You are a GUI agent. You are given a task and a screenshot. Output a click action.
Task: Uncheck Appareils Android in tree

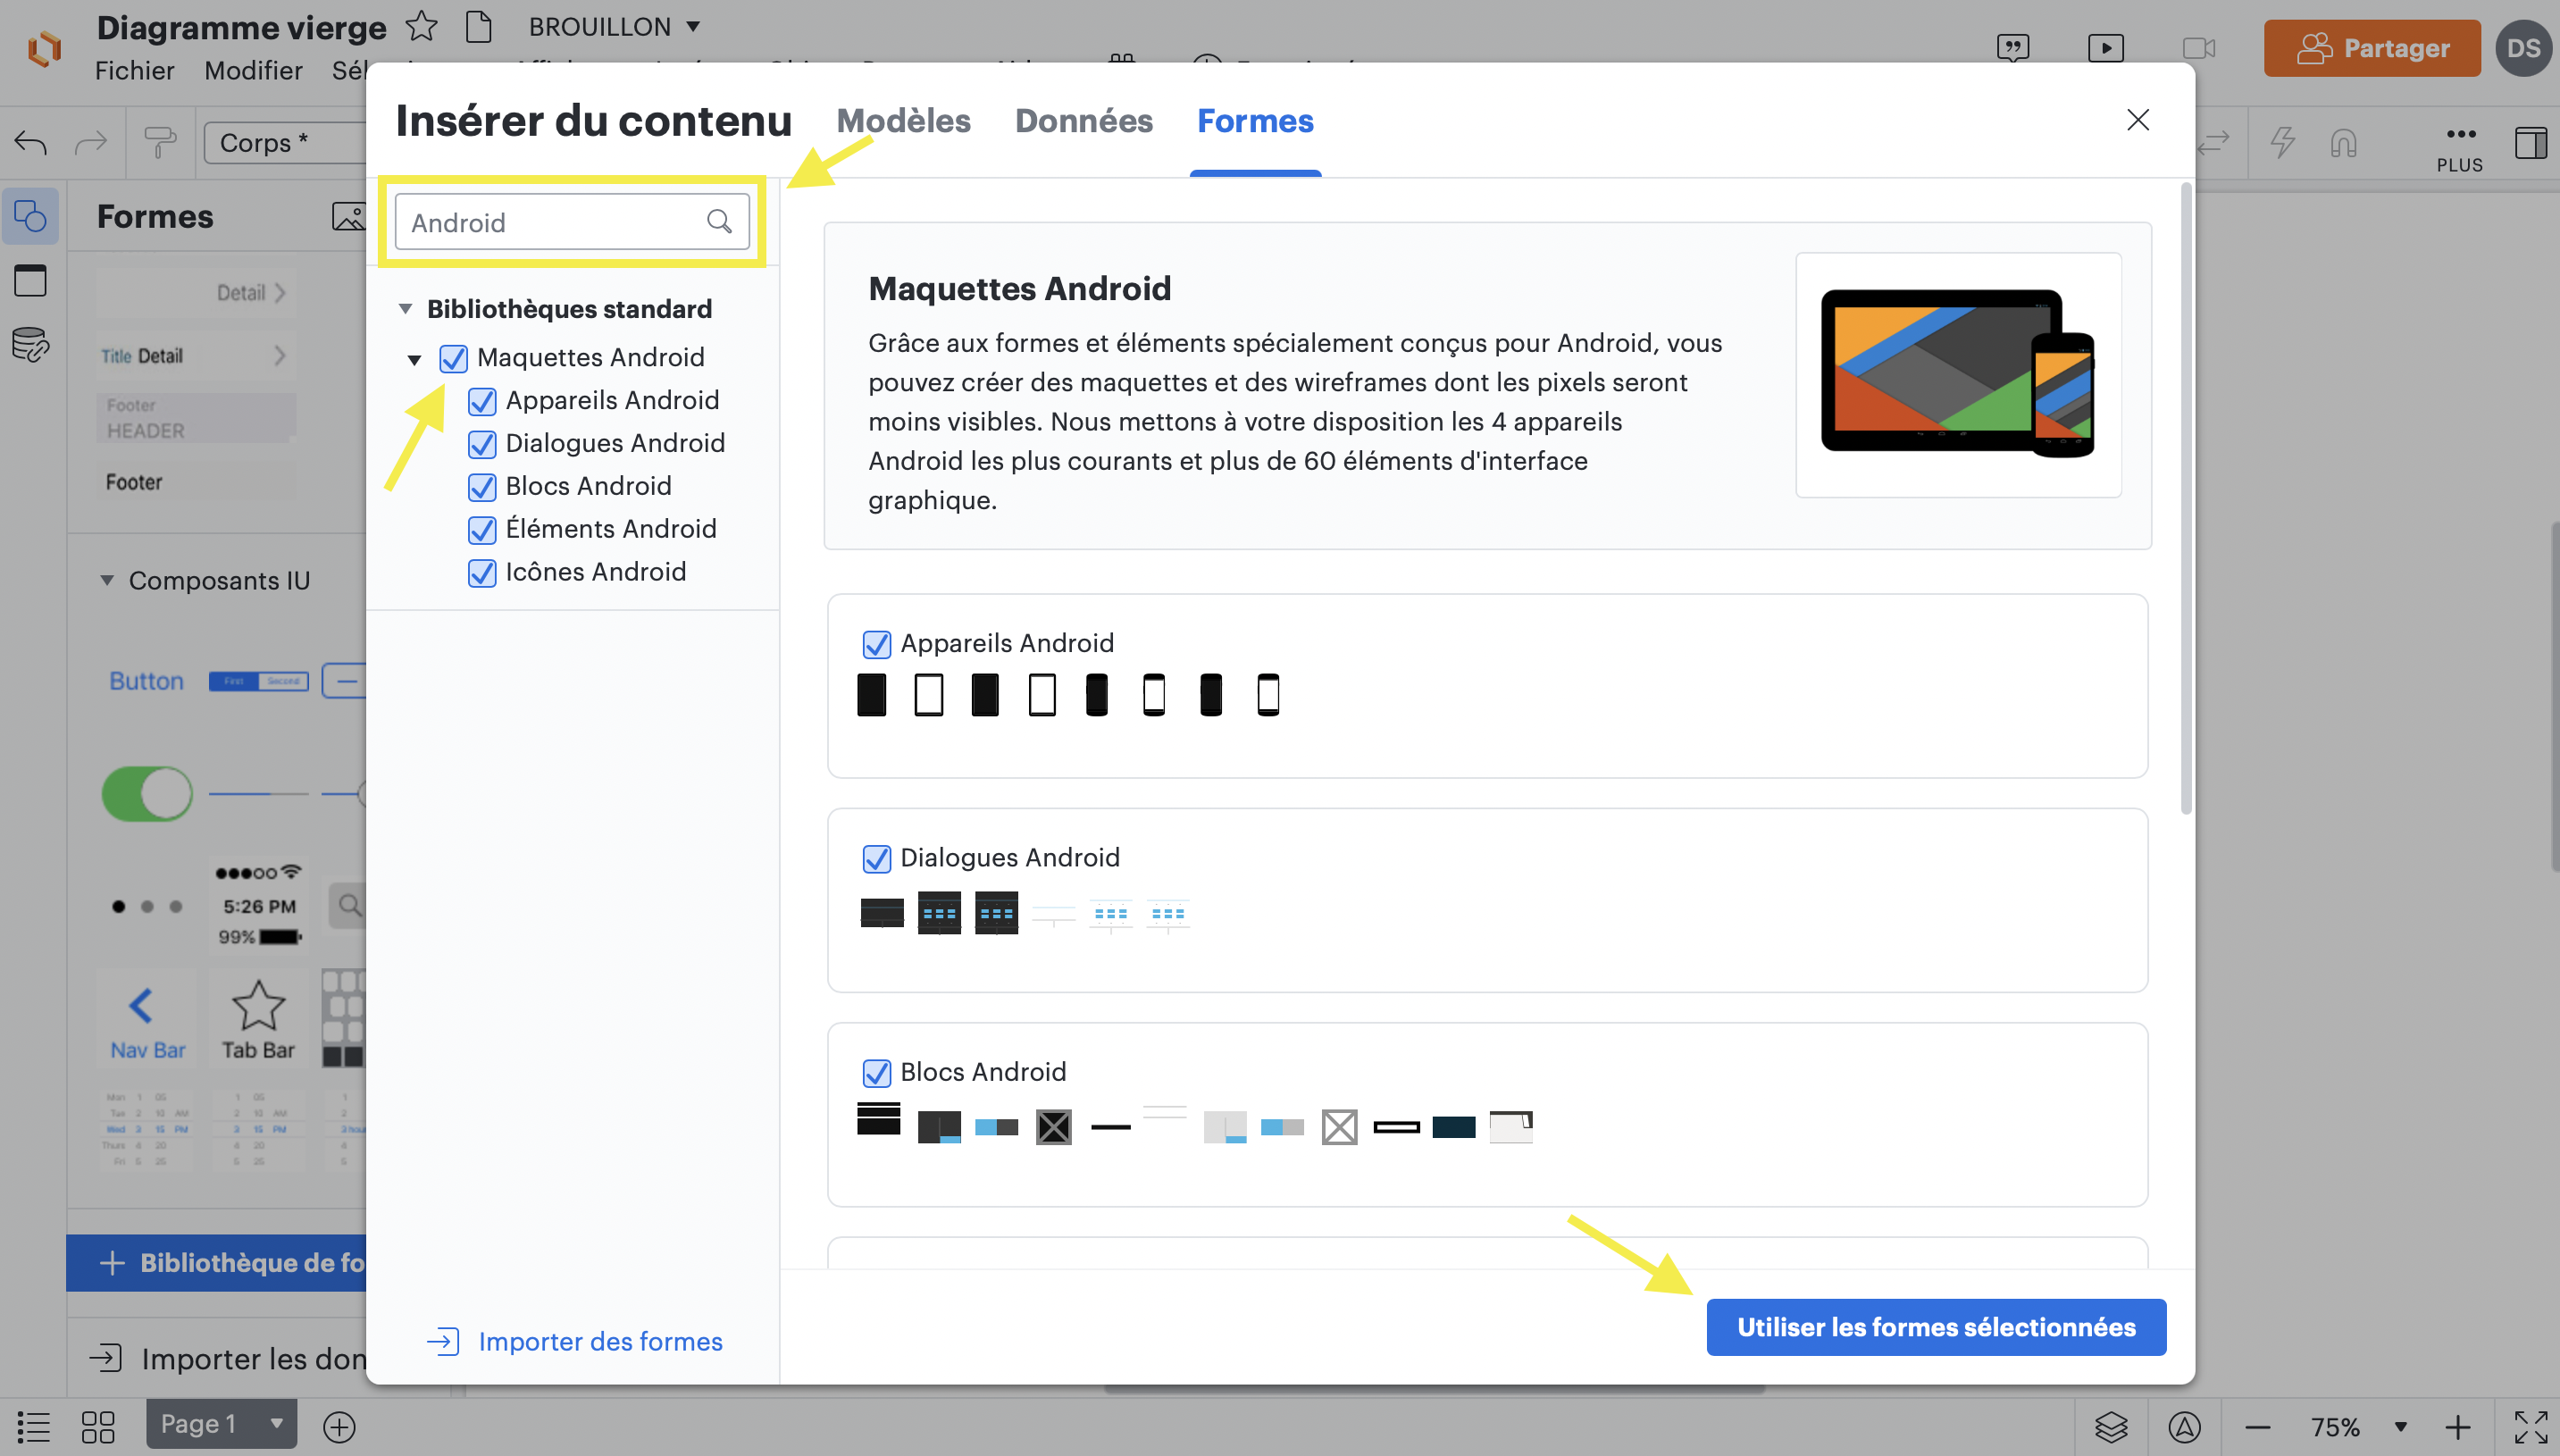click(482, 401)
